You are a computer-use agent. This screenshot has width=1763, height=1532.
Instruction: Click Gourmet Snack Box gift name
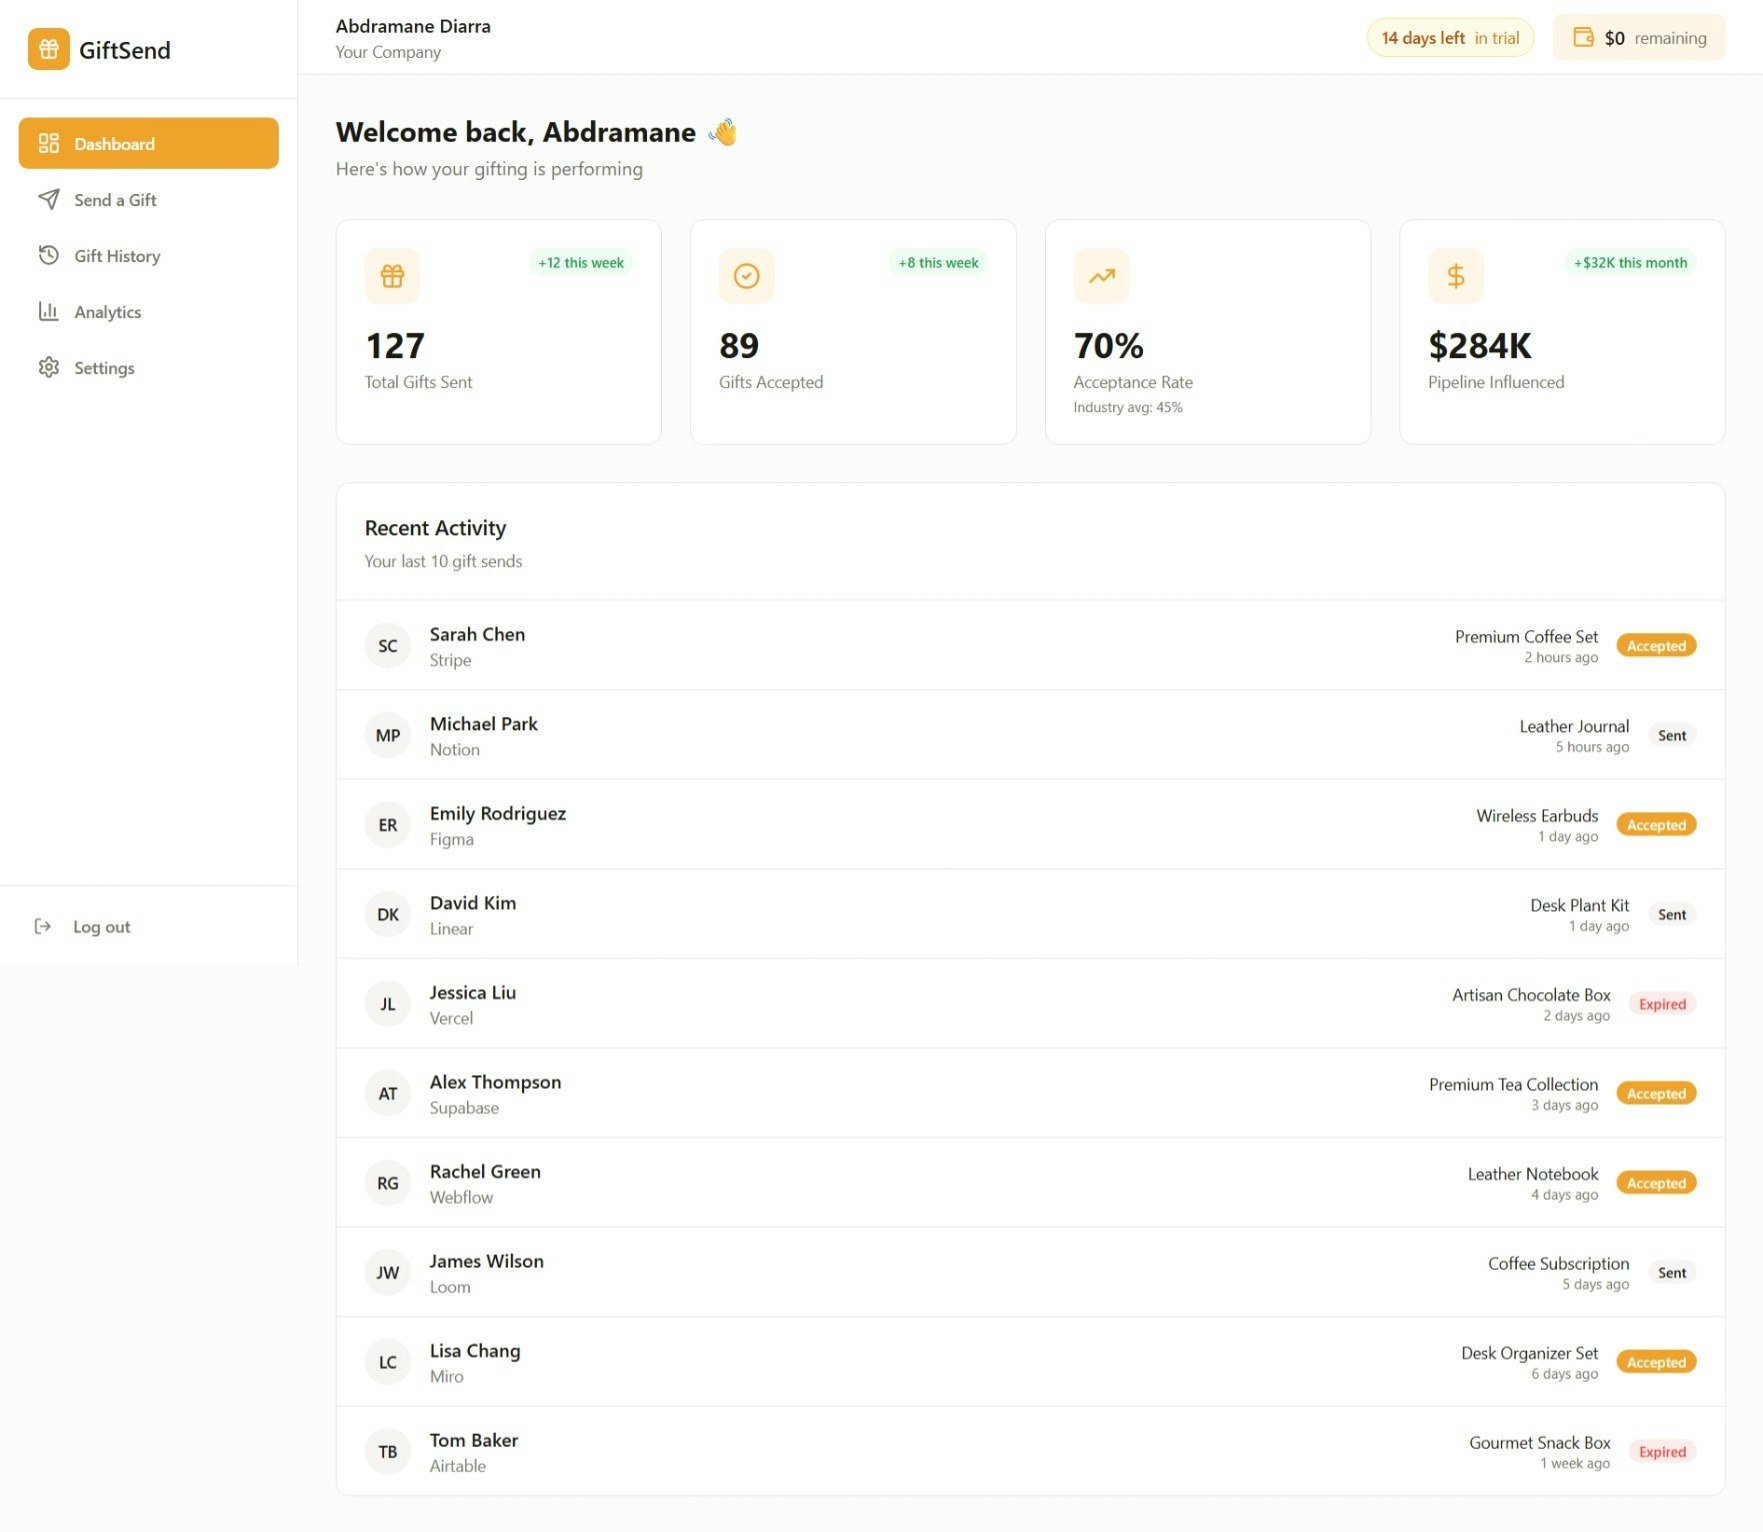1539,1442
